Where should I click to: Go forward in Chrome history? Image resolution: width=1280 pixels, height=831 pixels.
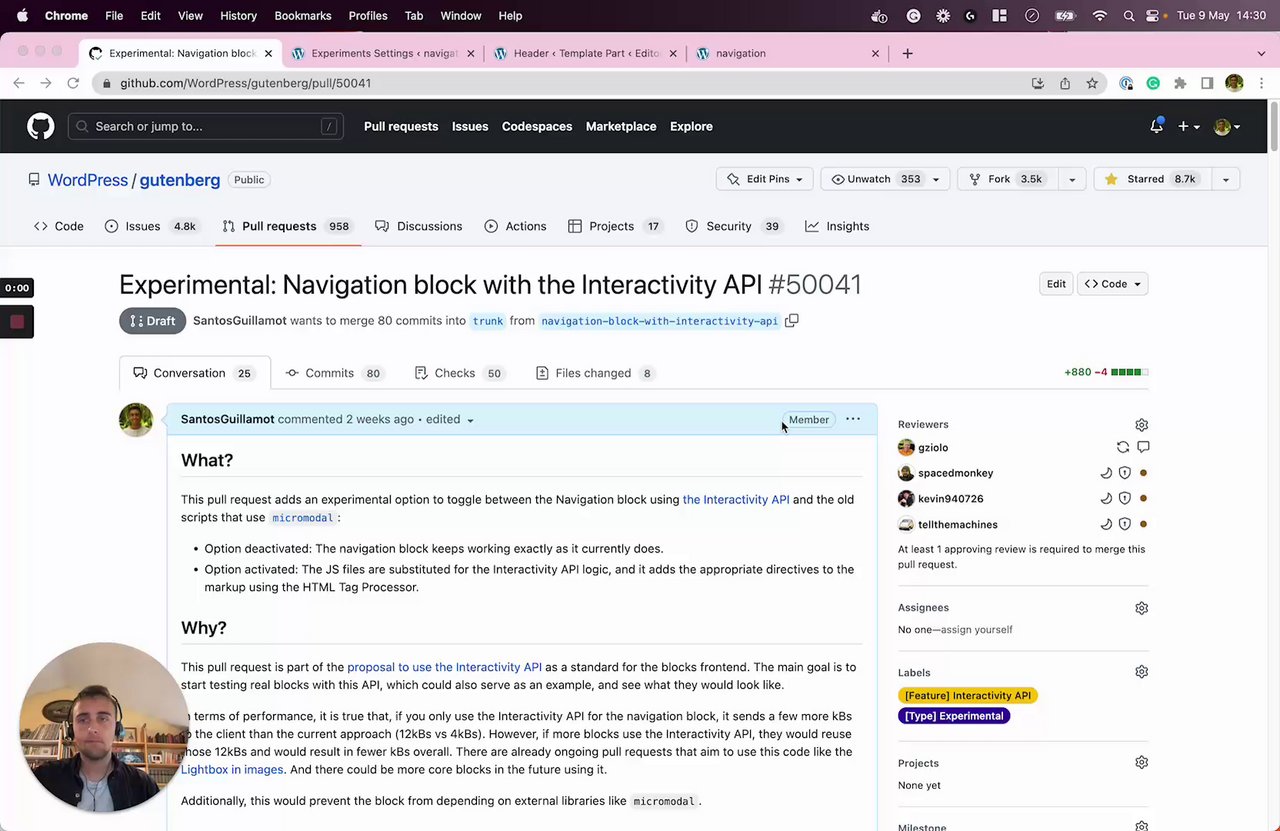point(46,83)
